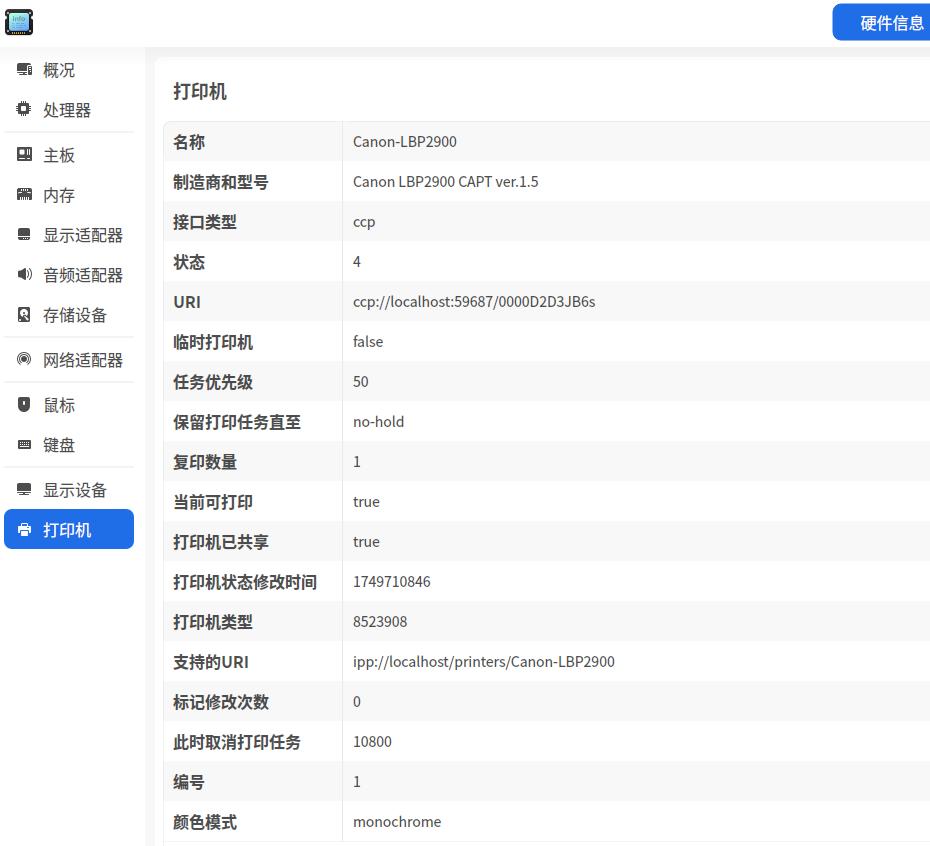The width and height of the screenshot is (930, 846).
Task: Click the 复印数量 value '1'
Action: (x=356, y=462)
